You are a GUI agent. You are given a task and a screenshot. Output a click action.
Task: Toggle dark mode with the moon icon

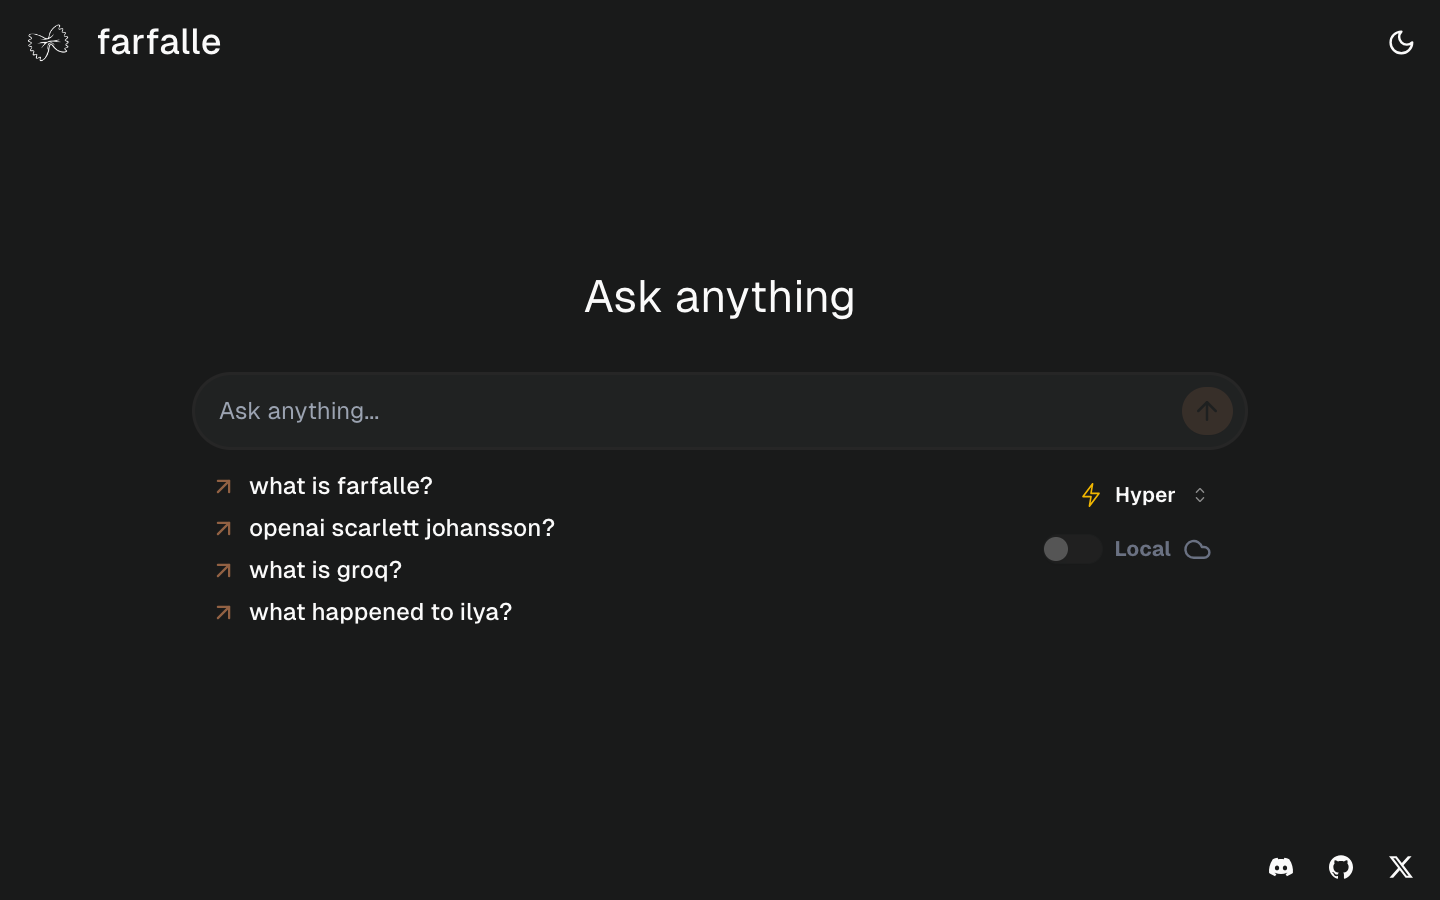(x=1400, y=42)
